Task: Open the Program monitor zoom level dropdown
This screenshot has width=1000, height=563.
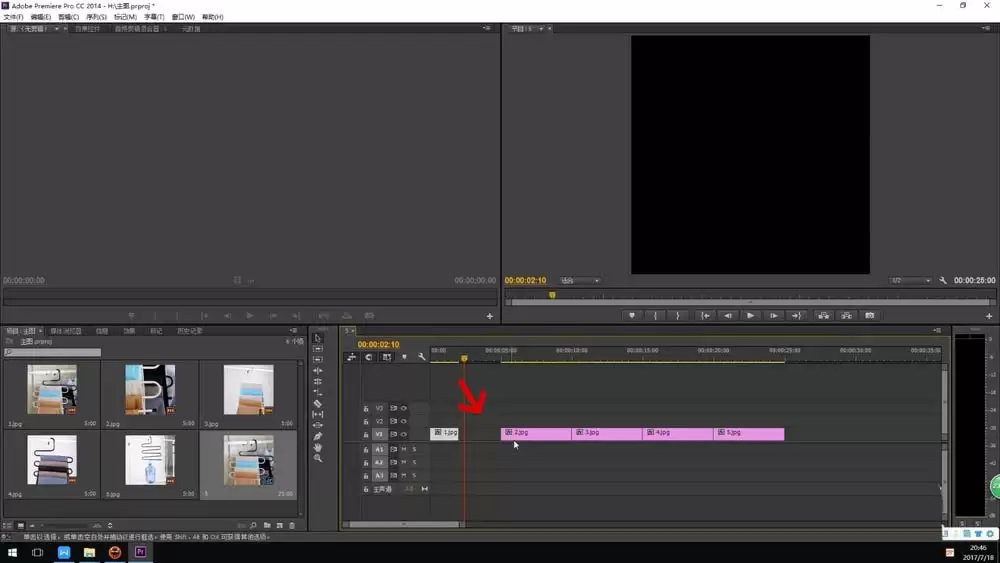Action: (x=580, y=281)
